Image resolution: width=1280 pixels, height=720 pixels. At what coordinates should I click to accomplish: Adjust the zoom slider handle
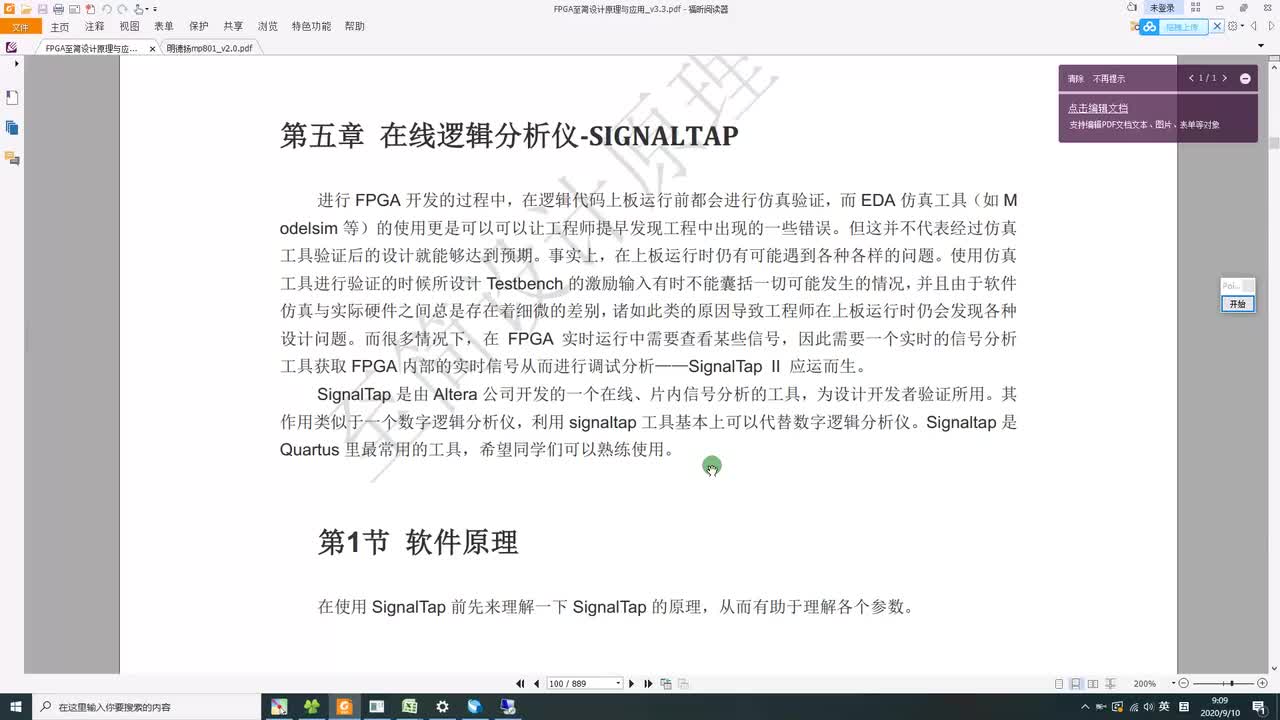click(x=1232, y=683)
